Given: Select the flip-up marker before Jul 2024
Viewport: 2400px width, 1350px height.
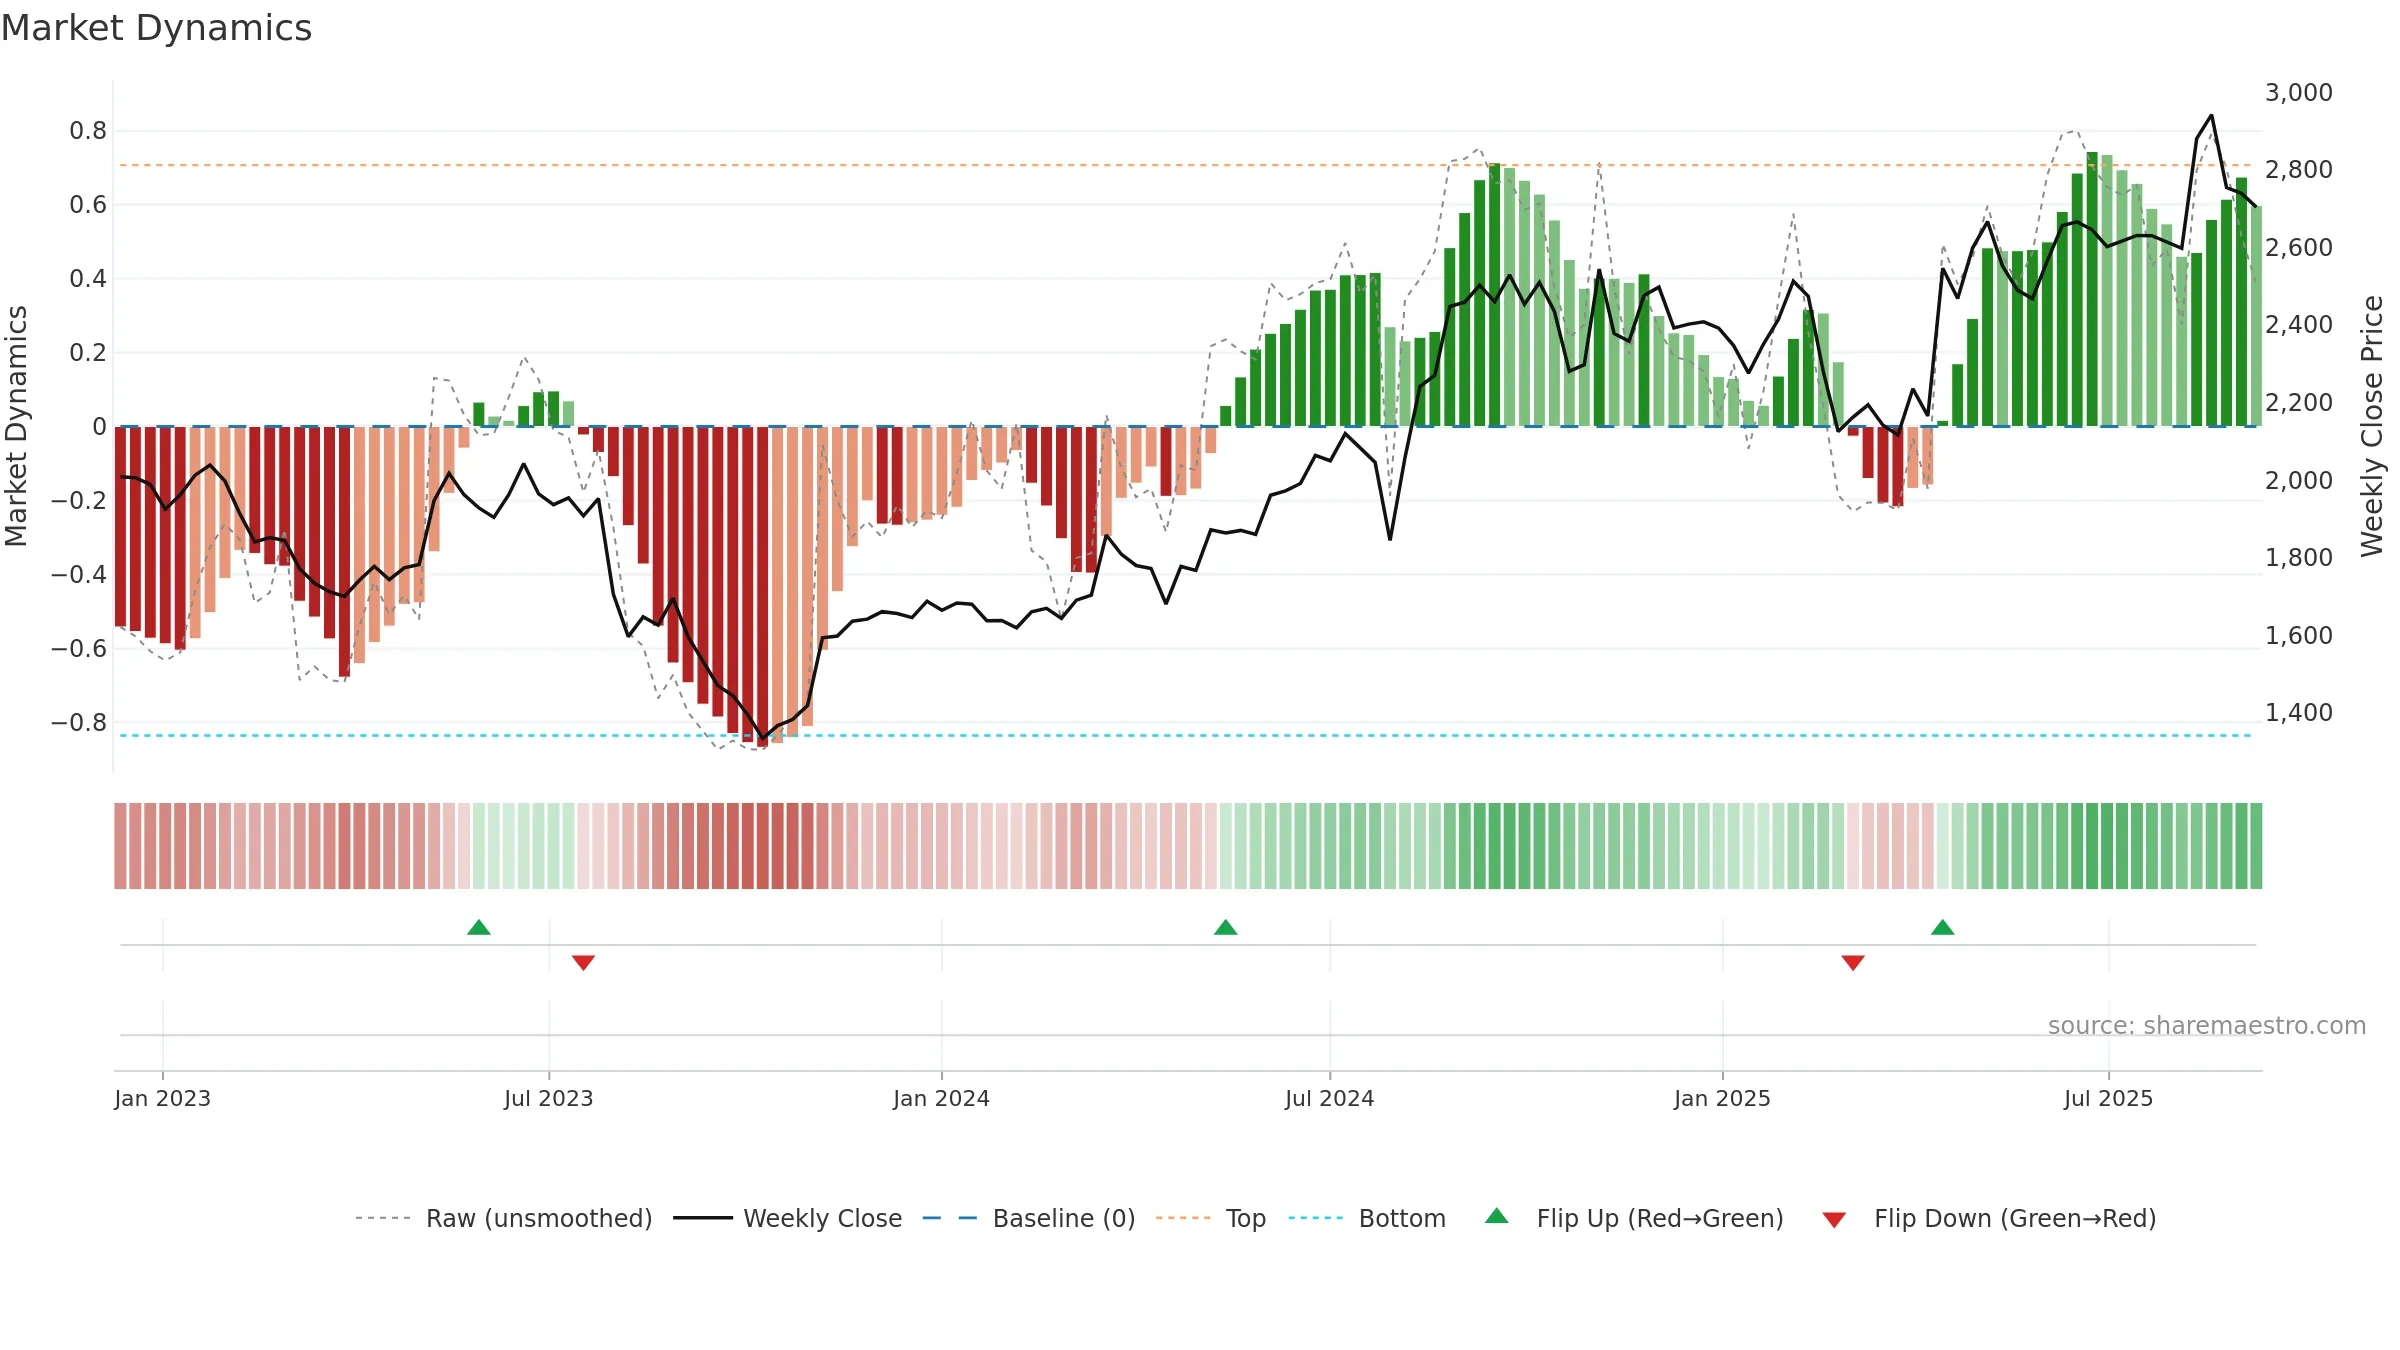Looking at the screenshot, I should pyautogui.click(x=1226, y=927).
